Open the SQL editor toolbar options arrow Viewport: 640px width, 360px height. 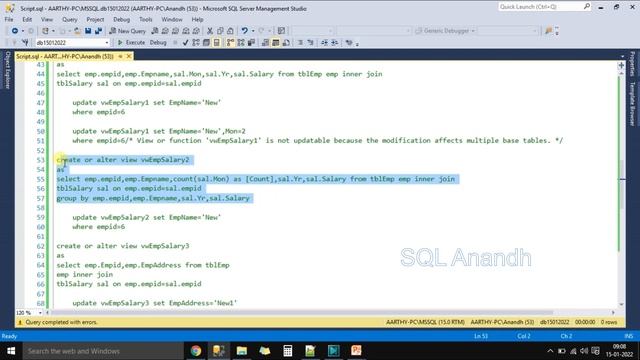357,43
